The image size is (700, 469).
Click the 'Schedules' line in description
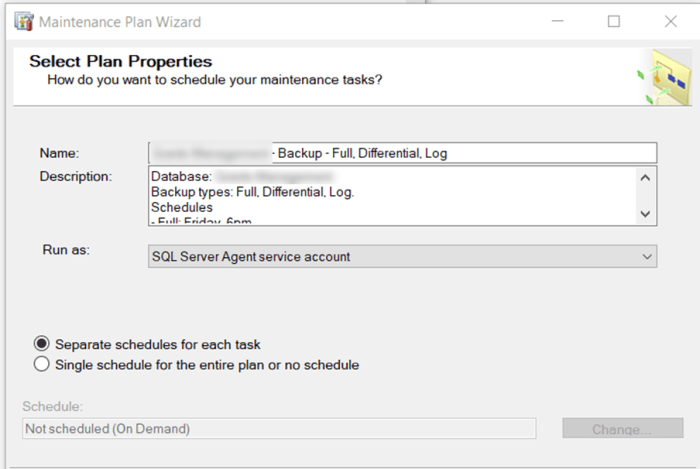click(182, 207)
